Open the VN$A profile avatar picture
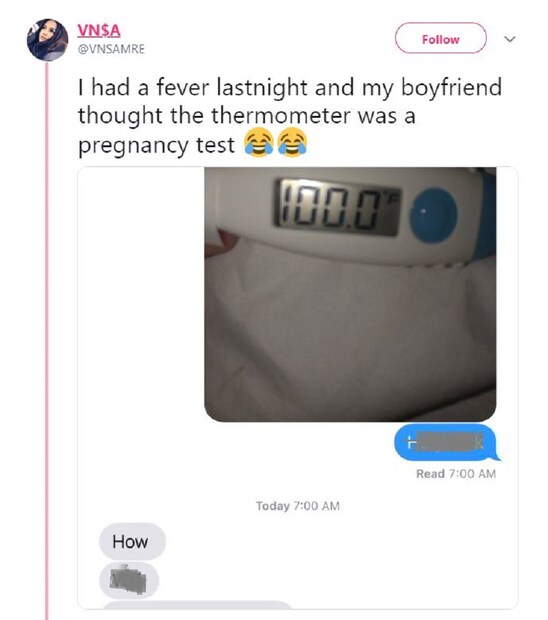Viewport: 548px width, 620px height. tap(47, 40)
